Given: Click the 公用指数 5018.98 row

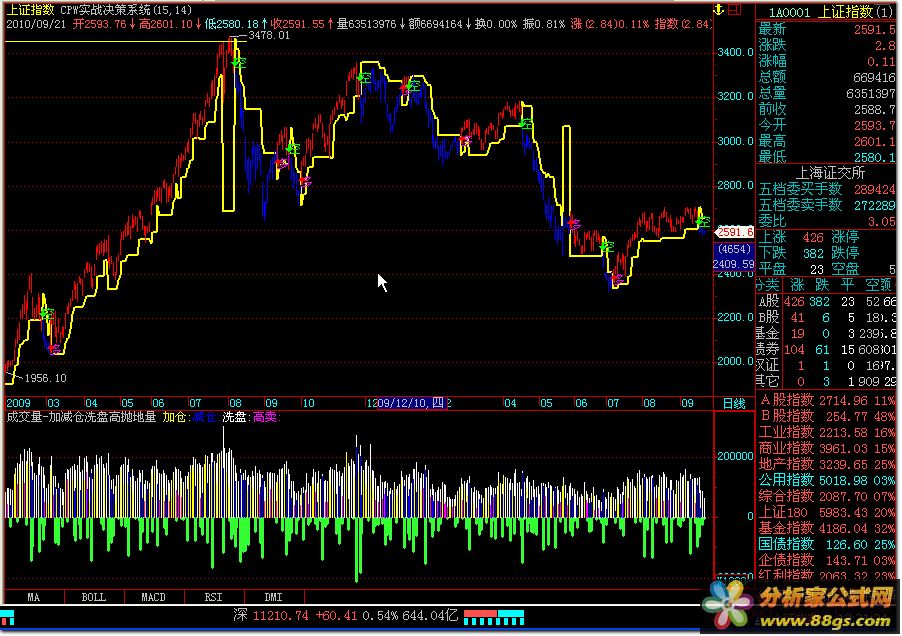Looking at the screenshot, I should pyautogui.click(x=827, y=480).
